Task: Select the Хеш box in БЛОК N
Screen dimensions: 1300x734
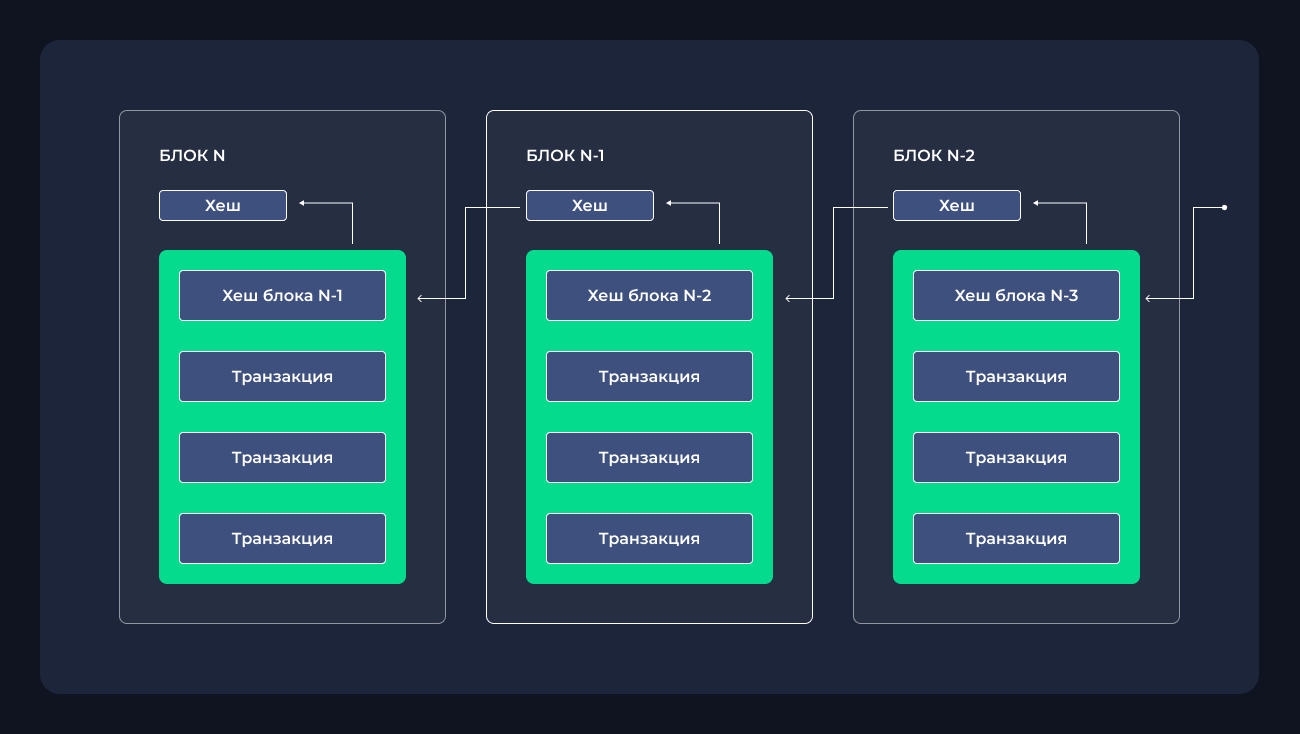Action: click(223, 206)
